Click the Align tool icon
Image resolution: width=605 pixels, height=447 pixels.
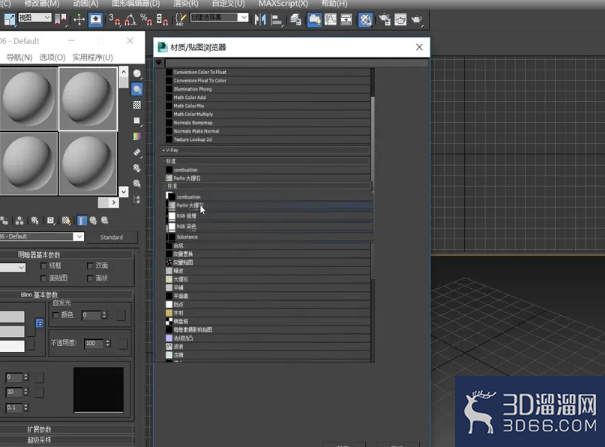point(276,19)
